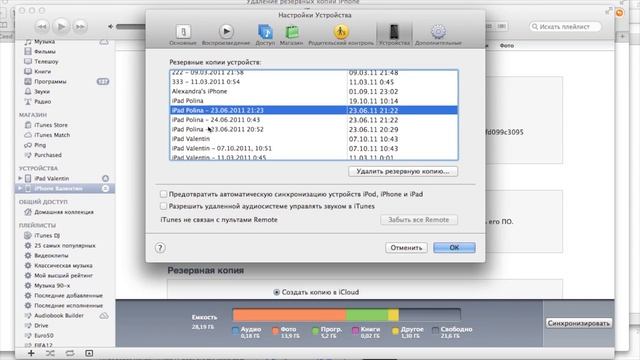Click the play button in iTunes toolbar
The height and width of the screenshot is (360, 640).
pyautogui.click(x=61, y=27)
